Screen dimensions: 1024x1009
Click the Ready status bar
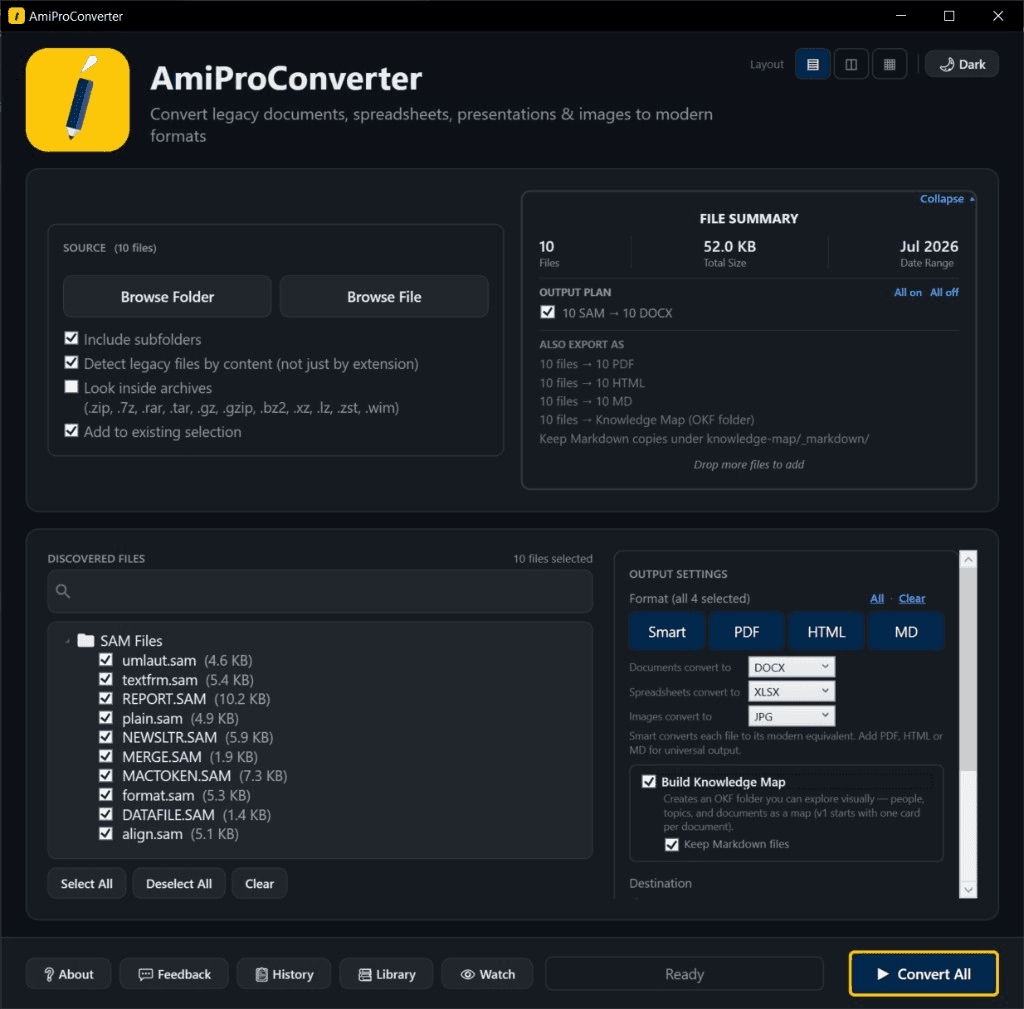(684, 974)
